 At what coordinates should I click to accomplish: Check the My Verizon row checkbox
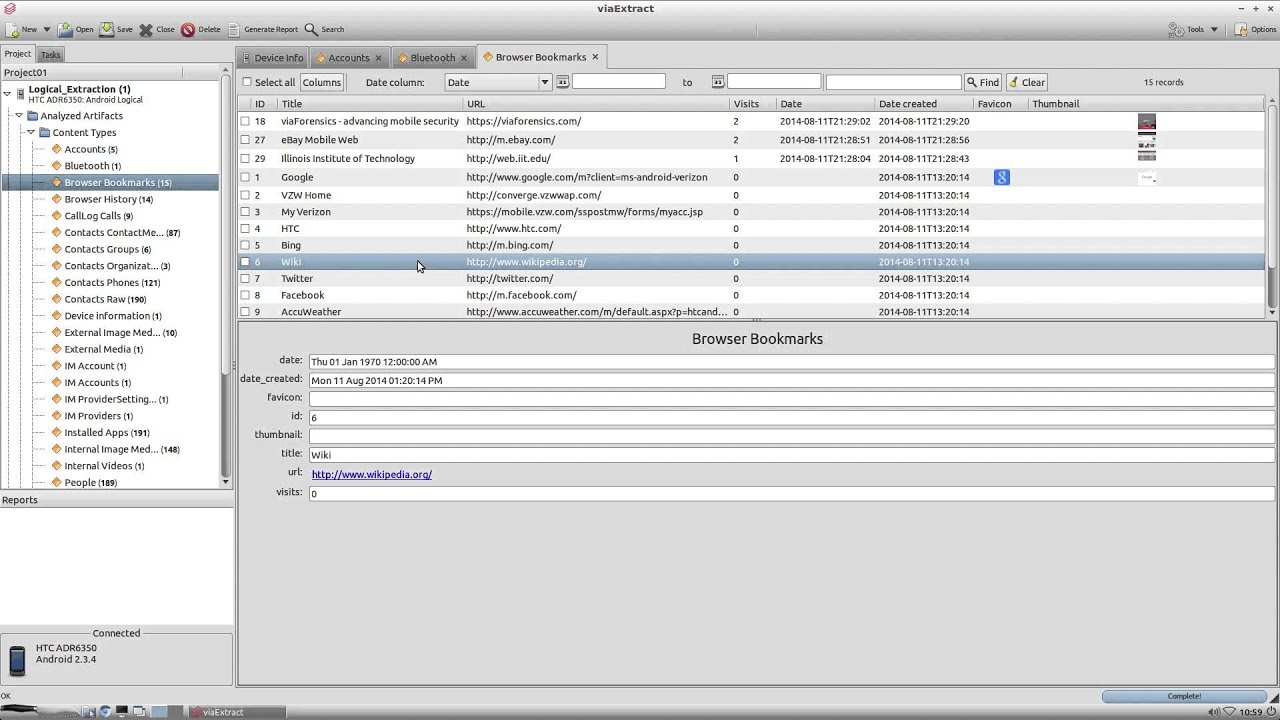245,212
